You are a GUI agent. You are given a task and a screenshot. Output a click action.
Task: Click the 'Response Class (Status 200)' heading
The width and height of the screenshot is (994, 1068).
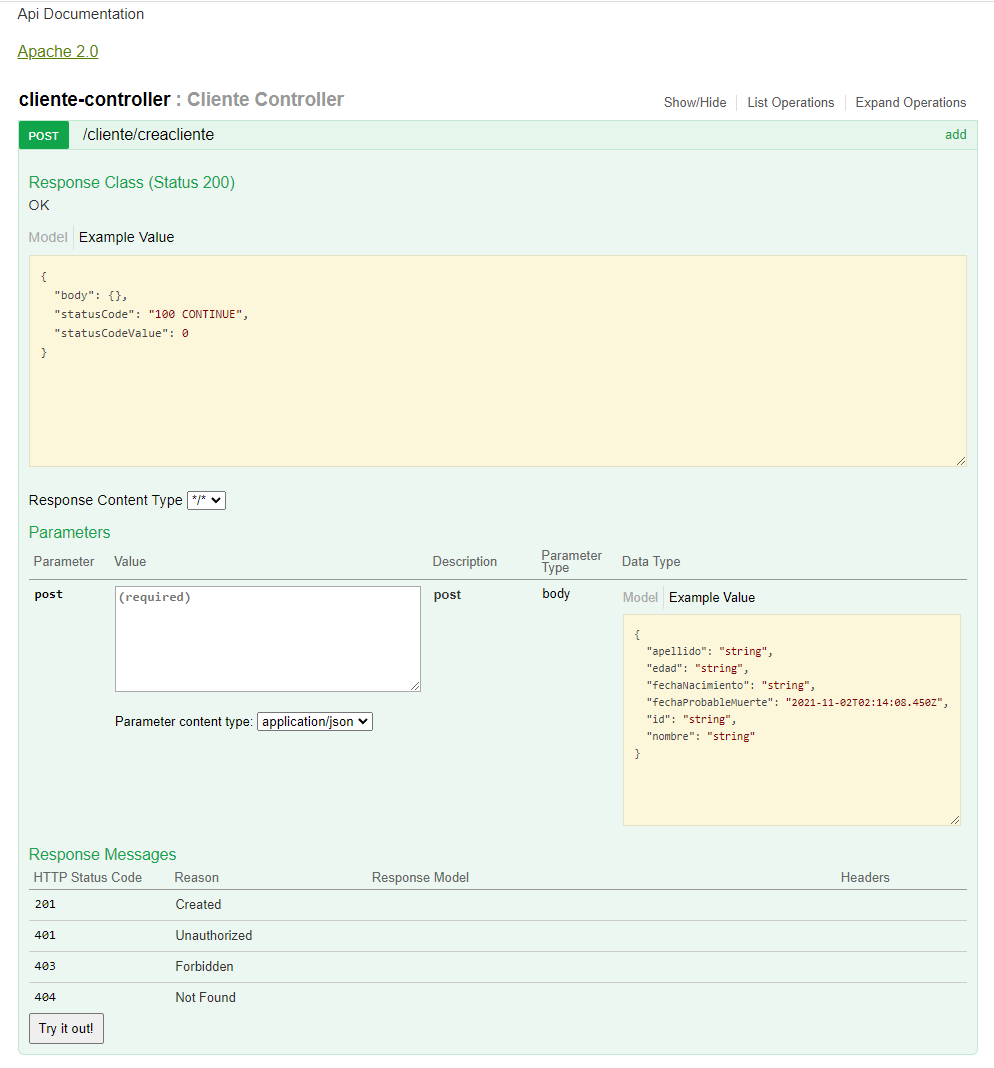click(x=131, y=183)
